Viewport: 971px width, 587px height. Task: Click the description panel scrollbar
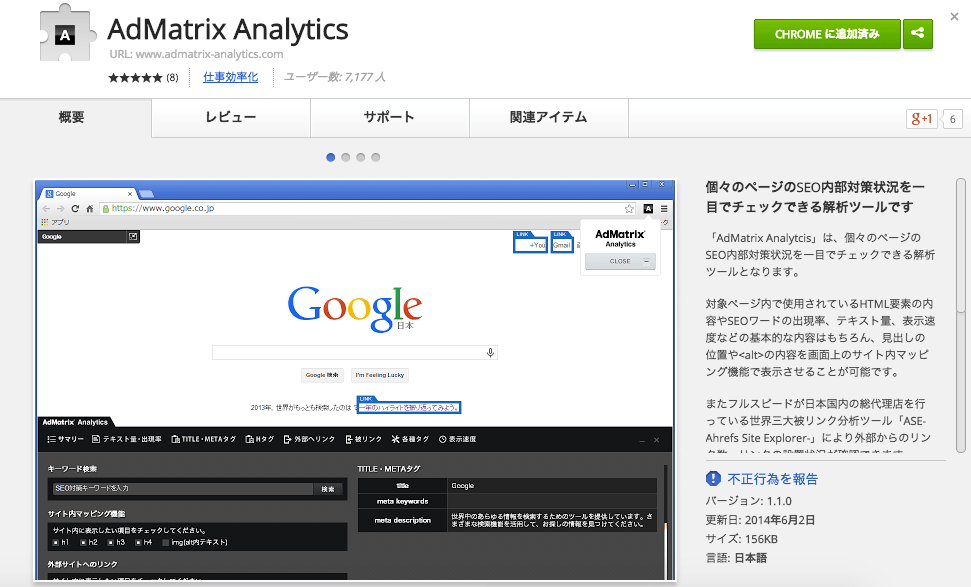click(960, 316)
